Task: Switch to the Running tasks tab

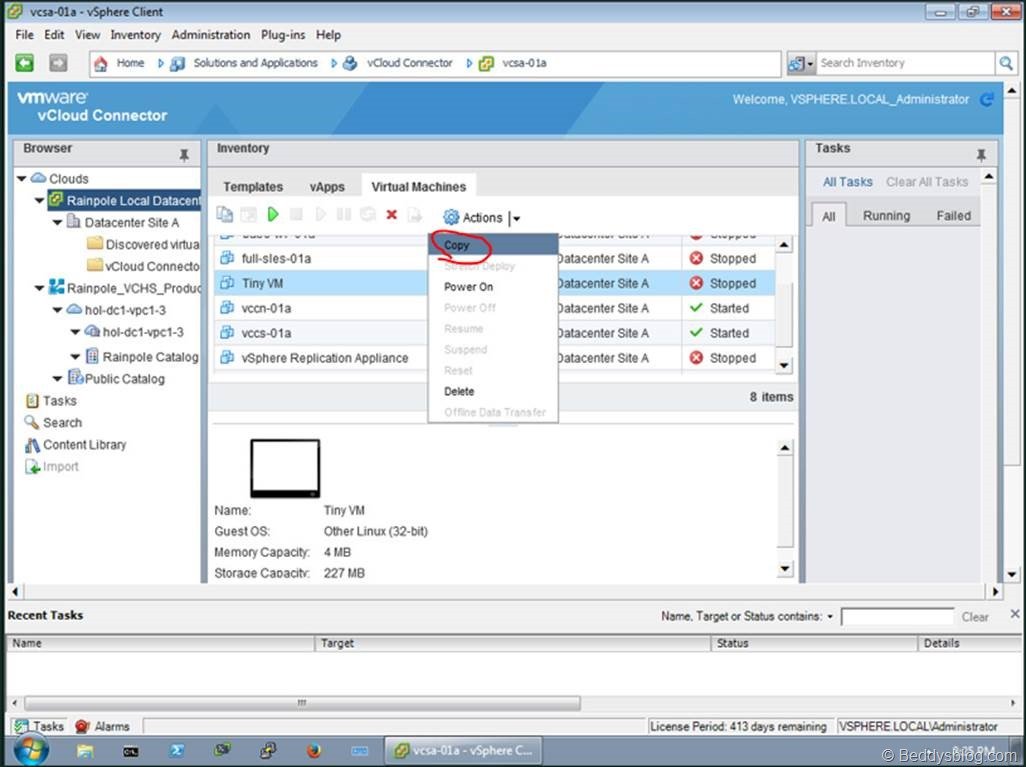Action: pos(886,215)
